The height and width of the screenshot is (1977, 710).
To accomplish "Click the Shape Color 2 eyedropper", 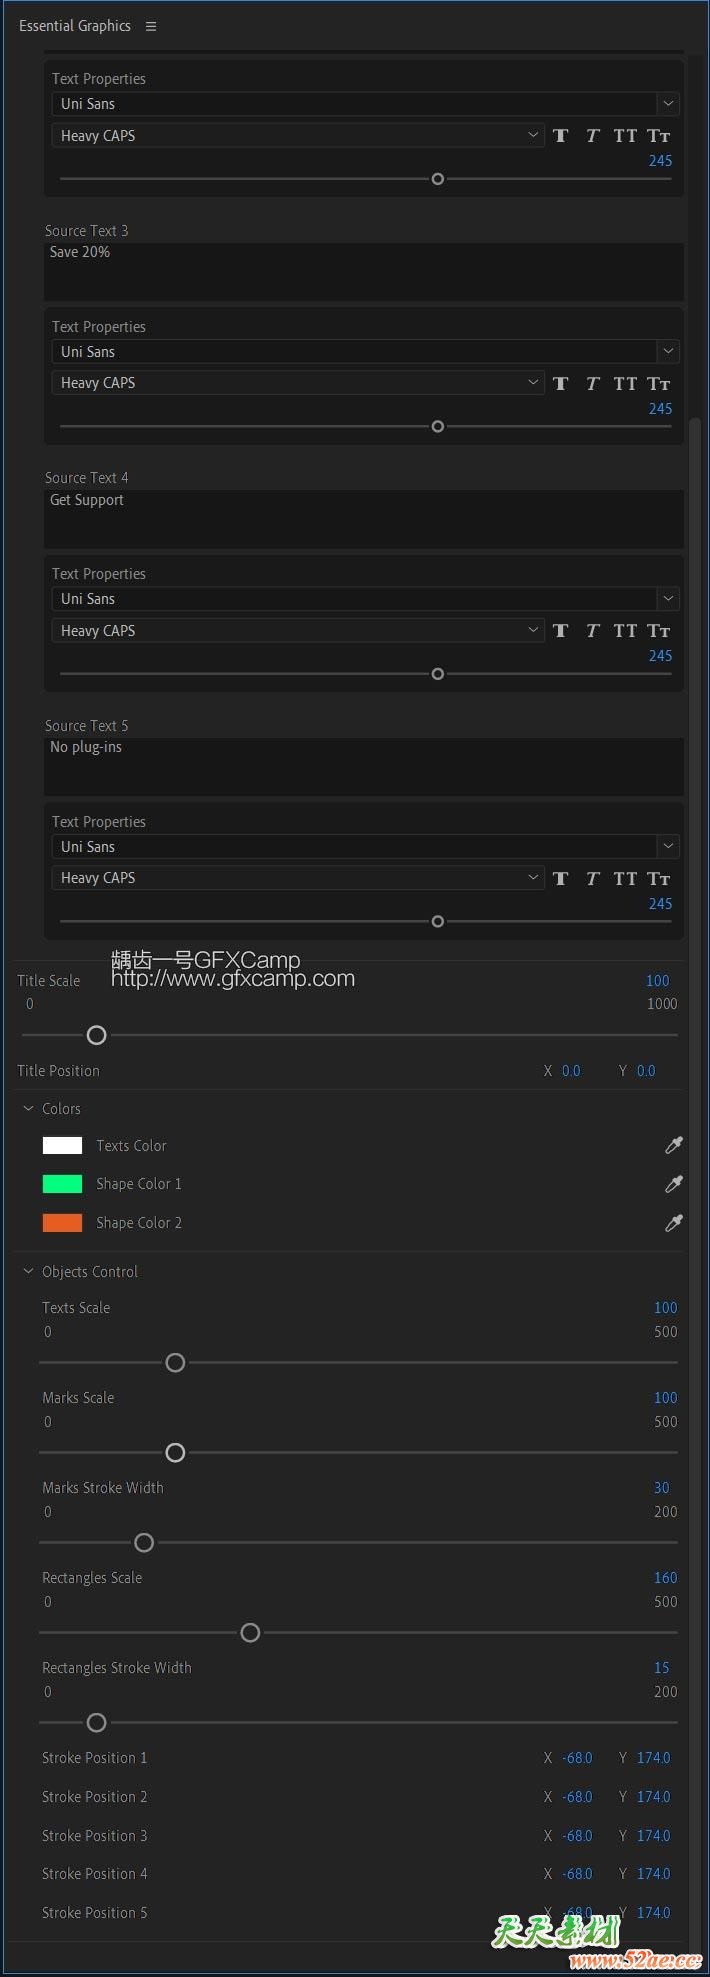I will 674,1223.
